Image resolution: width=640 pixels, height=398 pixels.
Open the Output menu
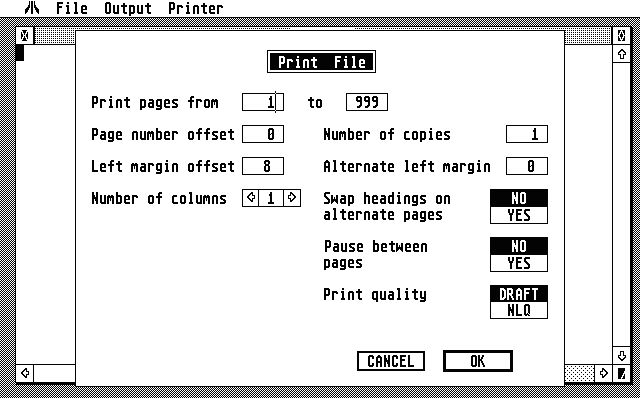point(128,8)
